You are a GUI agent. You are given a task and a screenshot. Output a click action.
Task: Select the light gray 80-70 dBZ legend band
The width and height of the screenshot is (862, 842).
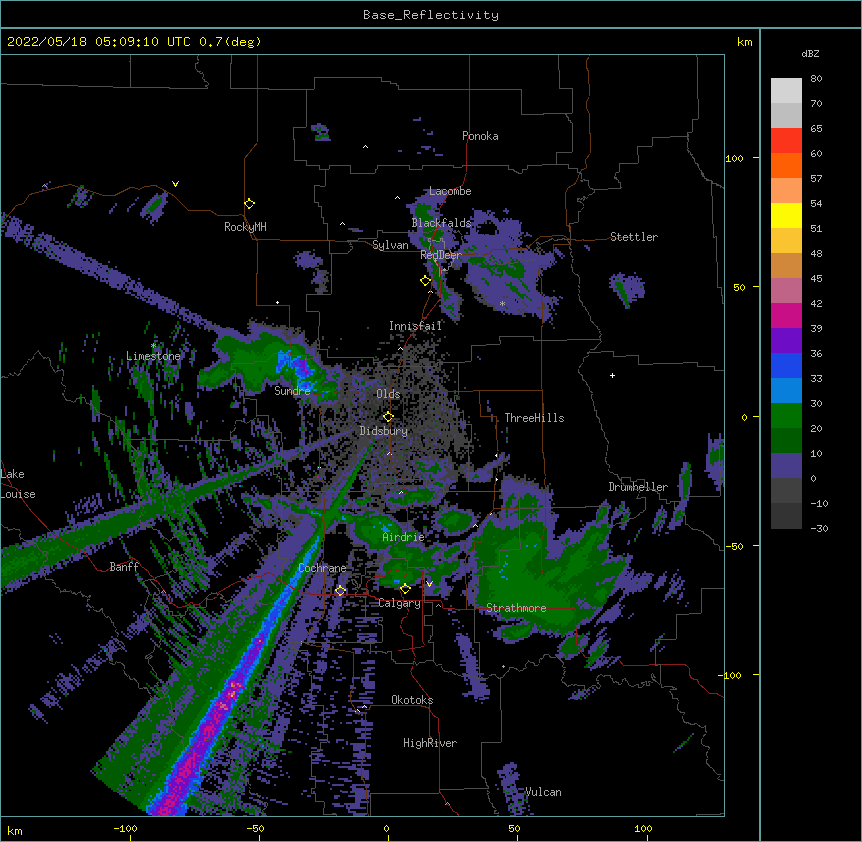click(786, 91)
